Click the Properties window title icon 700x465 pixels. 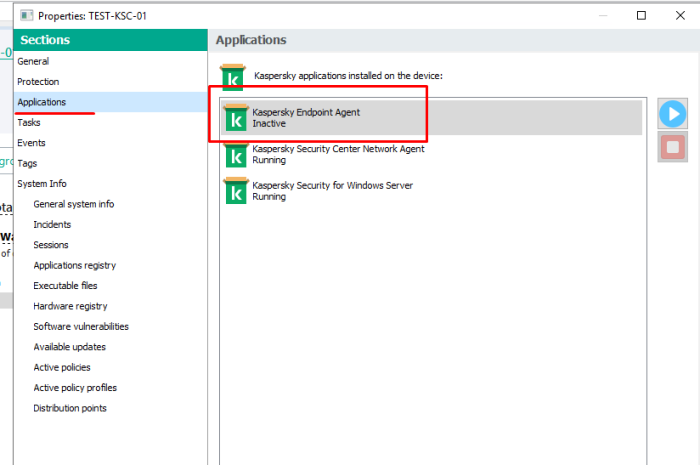27,16
